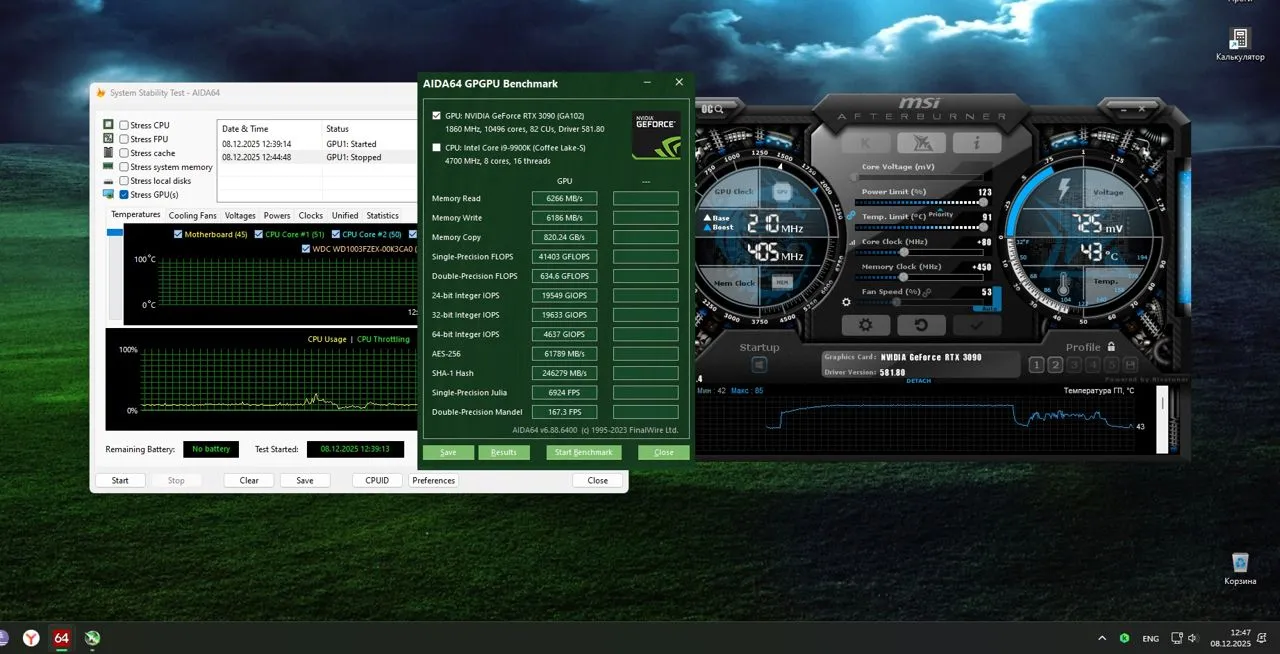Click the MEM chip icon on clock gauge
Image resolution: width=1280 pixels, height=654 pixels.
click(x=781, y=283)
